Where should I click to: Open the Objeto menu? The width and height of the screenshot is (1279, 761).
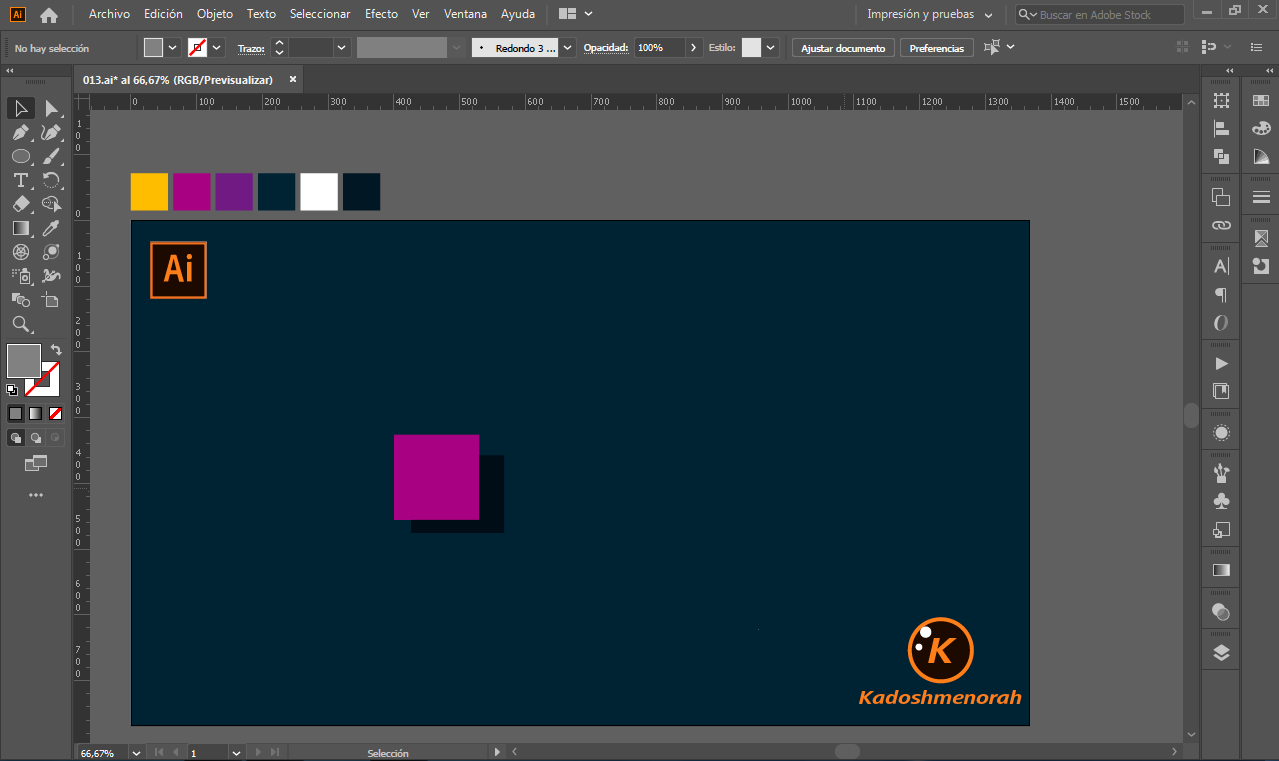(x=215, y=15)
